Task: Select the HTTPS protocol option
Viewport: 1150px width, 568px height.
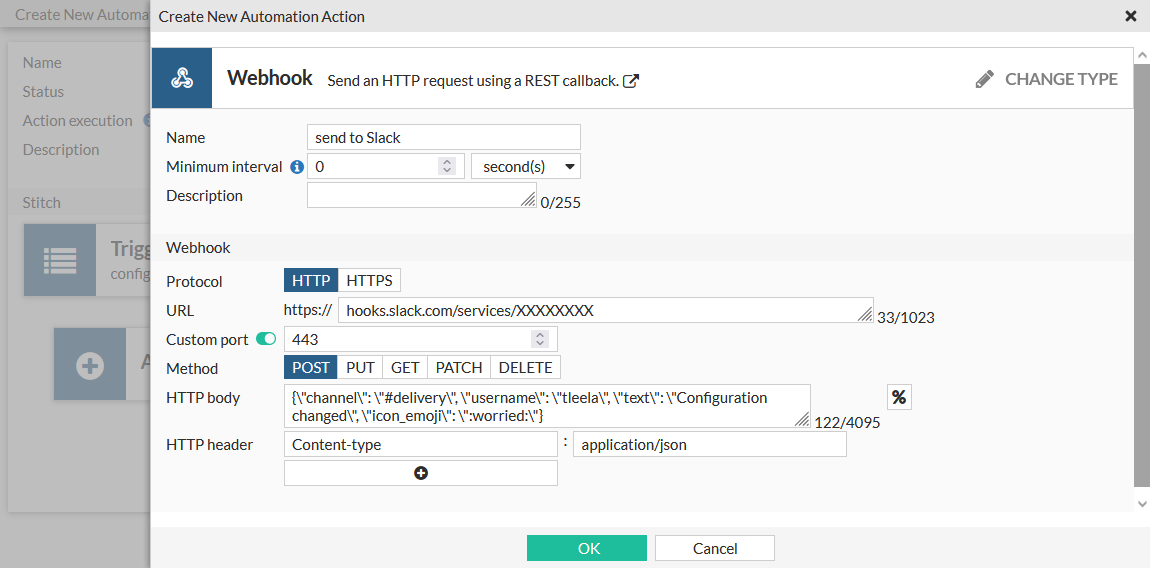Action: coord(369,281)
